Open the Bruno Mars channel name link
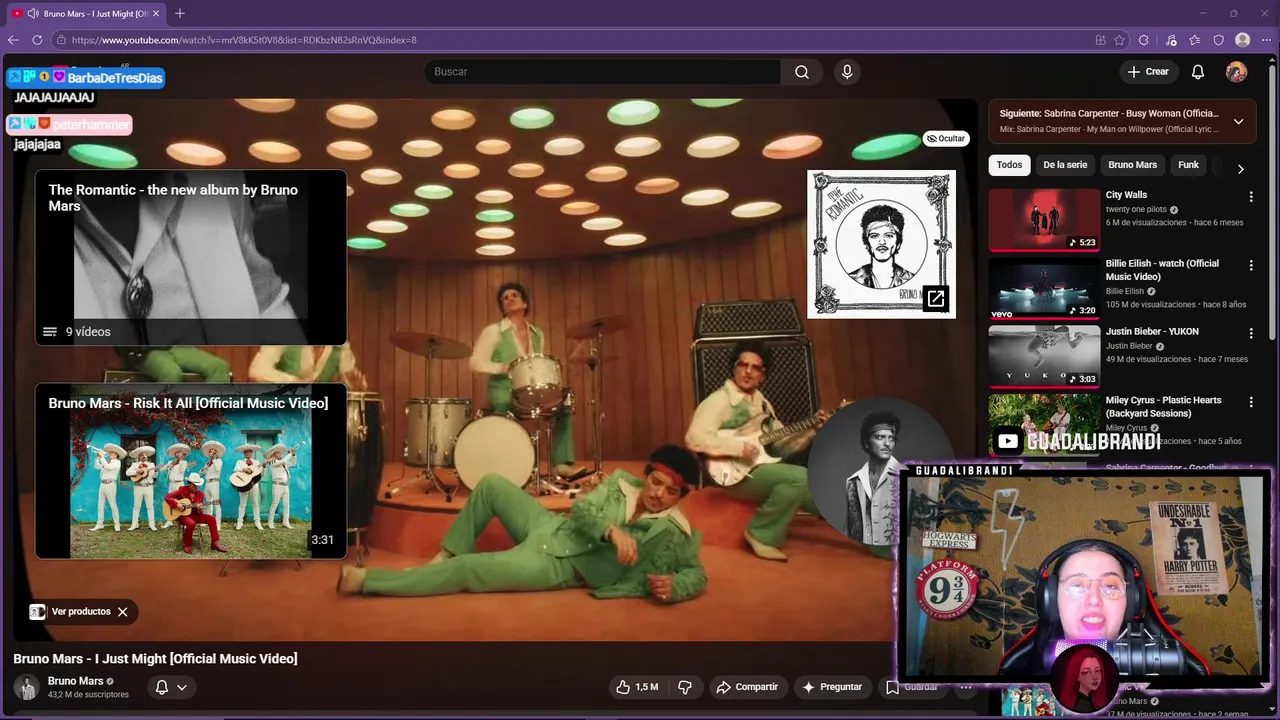Screen dimensions: 1280x720 (x=76, y=681)
